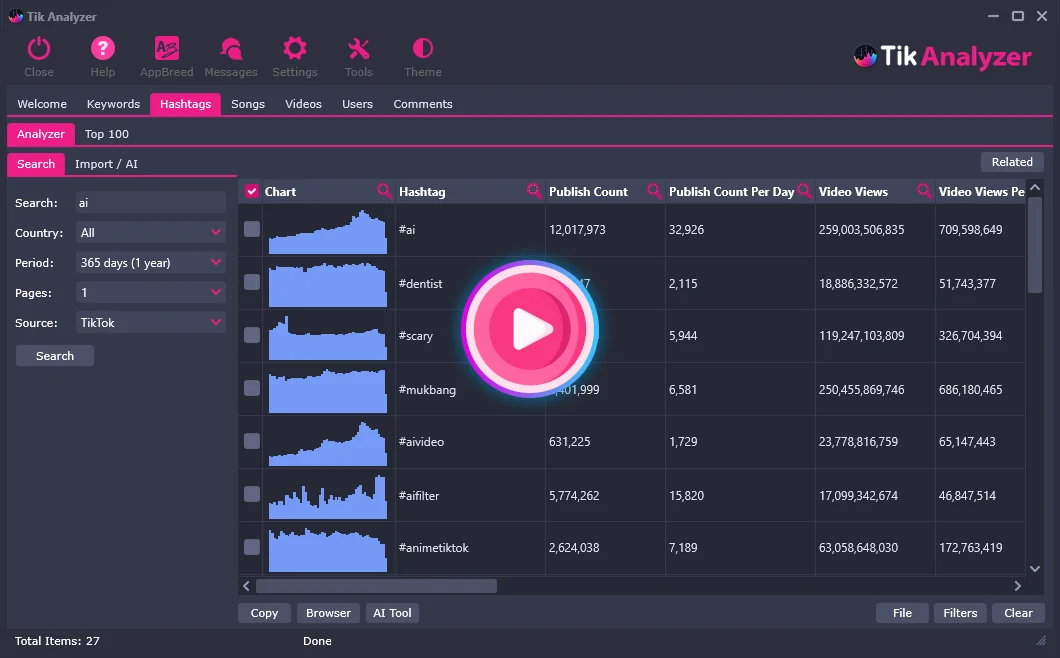Open the Top 100 tab

point(107,134)
